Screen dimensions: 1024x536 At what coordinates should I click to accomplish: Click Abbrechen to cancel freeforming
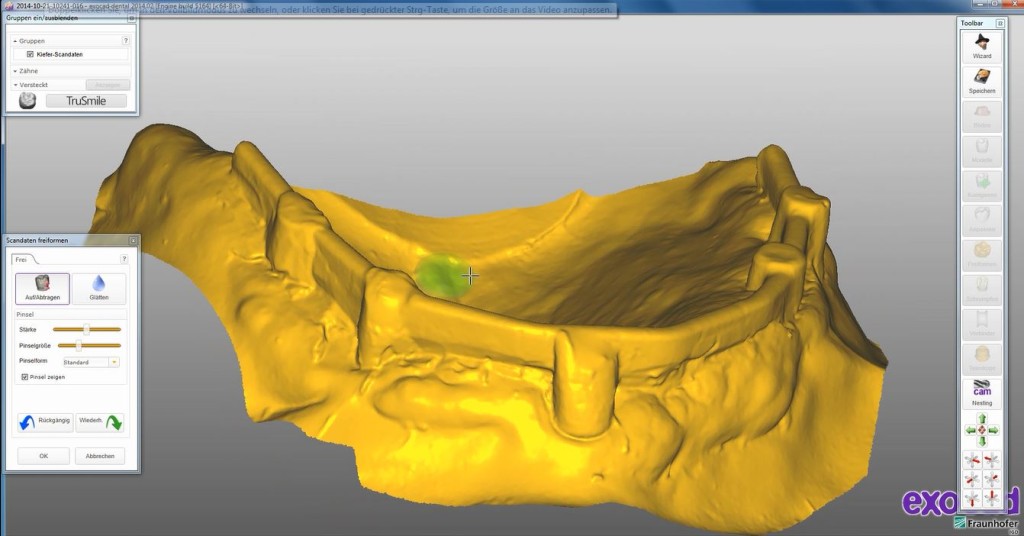(x=100, y=456)
